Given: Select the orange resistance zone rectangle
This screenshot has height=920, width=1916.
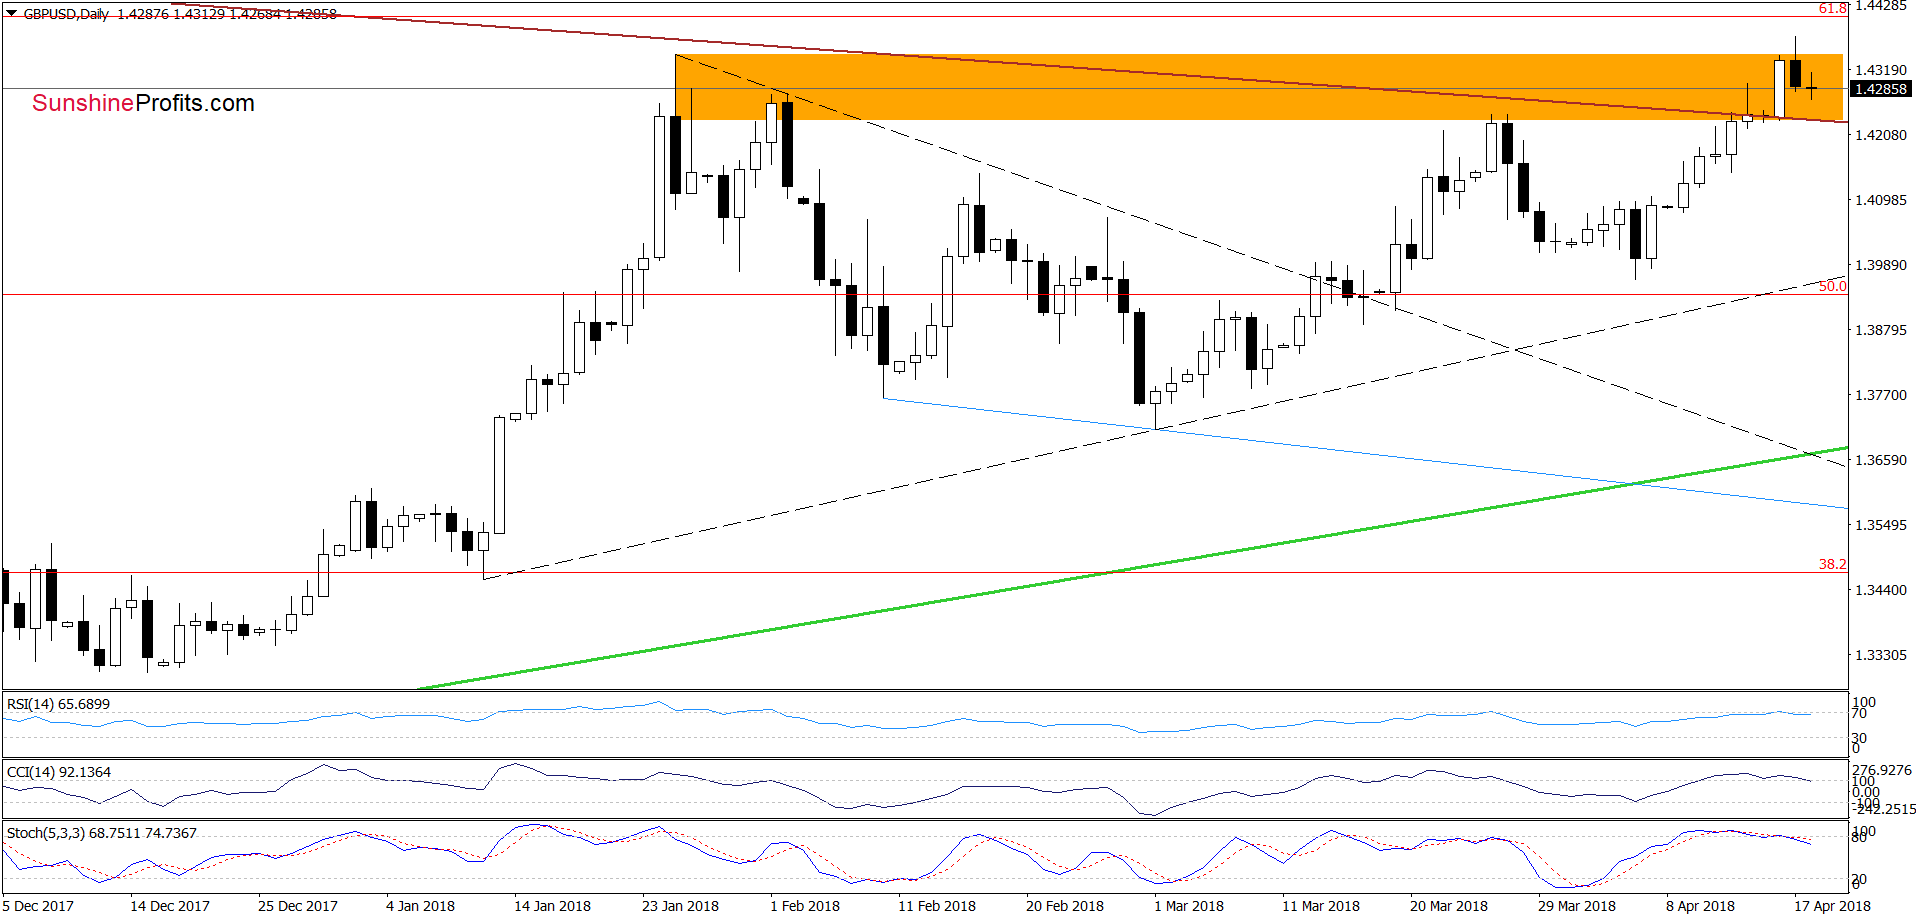Looking at the screenshot, I should [1259, 87].
